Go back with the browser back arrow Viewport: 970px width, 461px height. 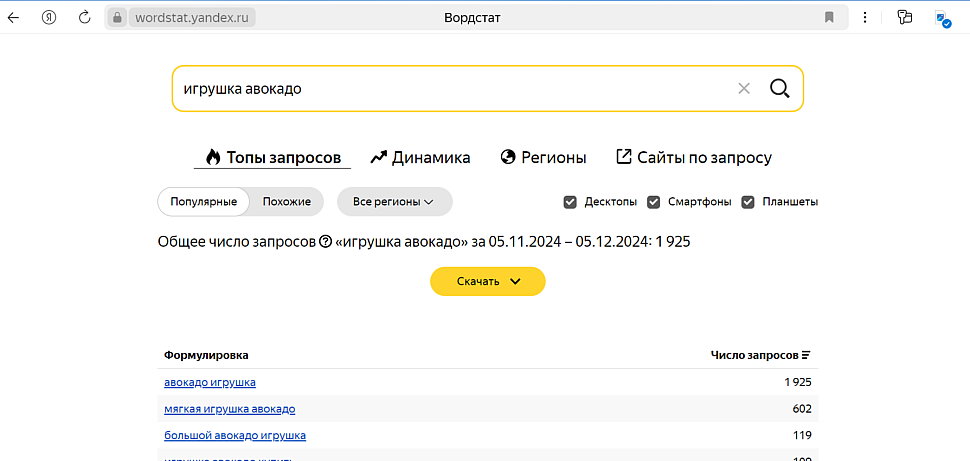[13, 17]
